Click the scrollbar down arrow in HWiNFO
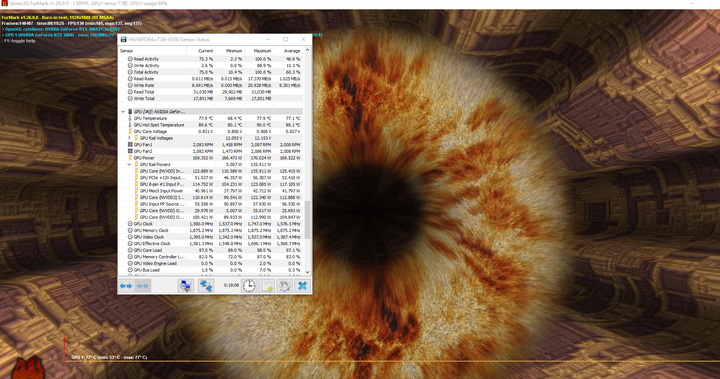 (x=308, y=272)
